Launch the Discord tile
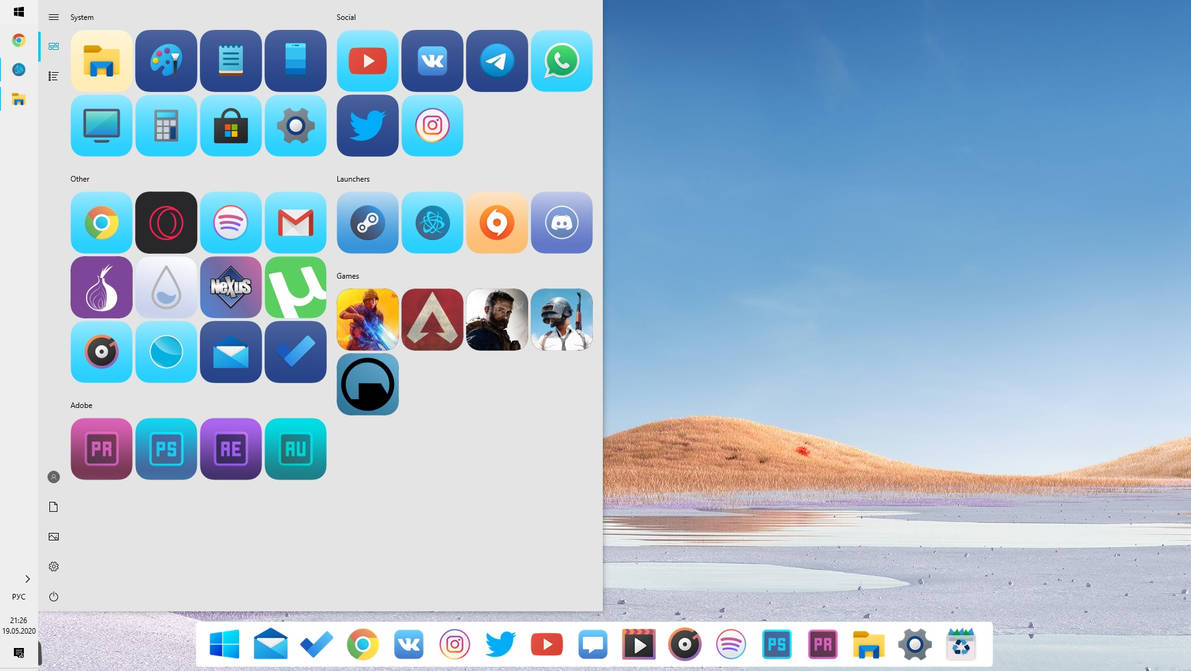This screenshot has width=1191, height=671. [x=561, y=223]
